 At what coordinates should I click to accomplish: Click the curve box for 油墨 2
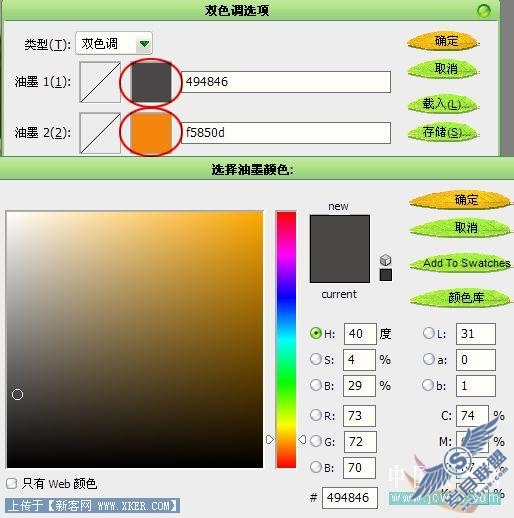[x=100, y=133]
